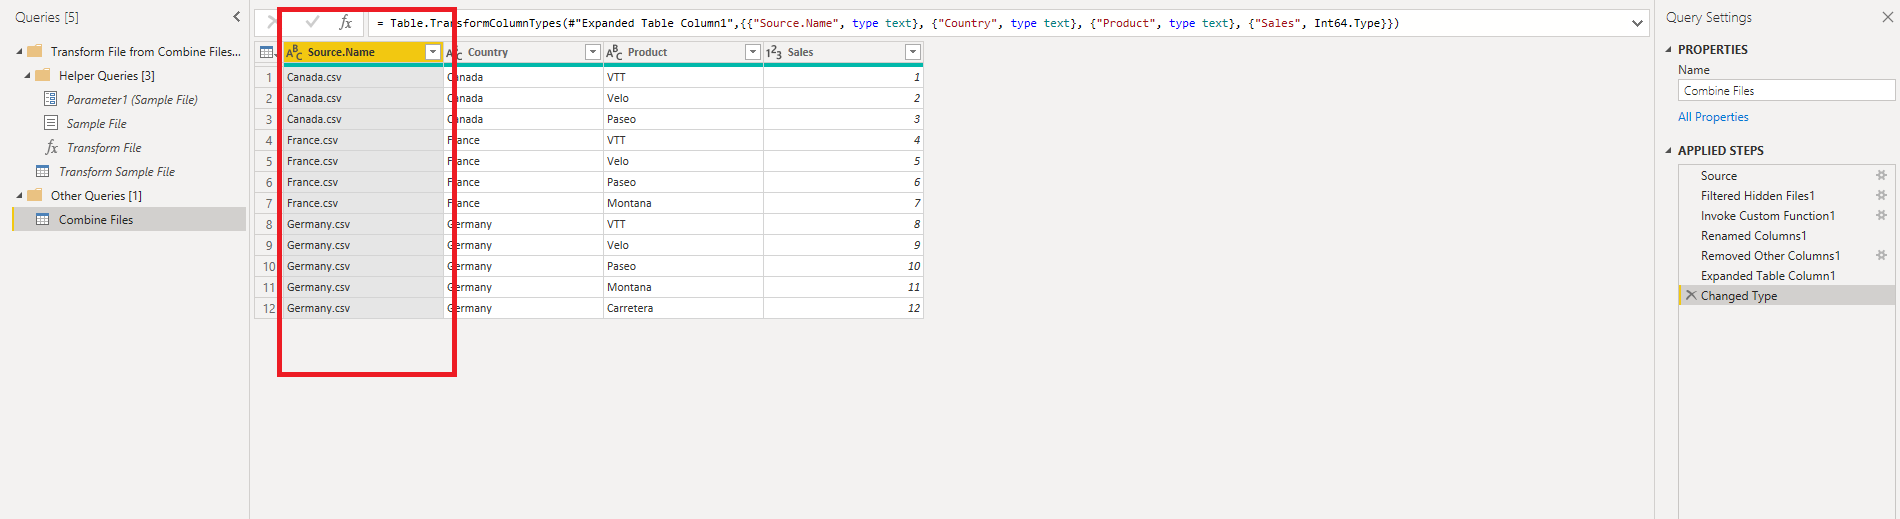The height and width of the screenshot is (519, 1900).
Task: Click the Sales value 10 cell
Action: [843, 266]
